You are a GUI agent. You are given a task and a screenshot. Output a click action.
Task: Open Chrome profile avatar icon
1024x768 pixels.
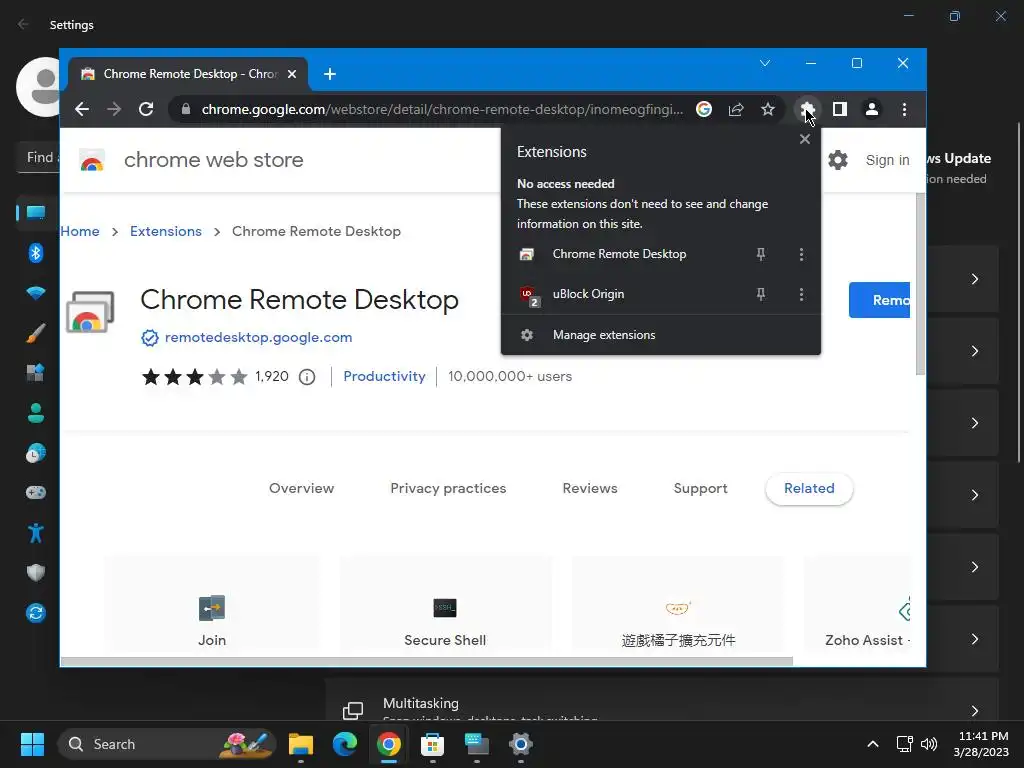click(x=872, y=109)
